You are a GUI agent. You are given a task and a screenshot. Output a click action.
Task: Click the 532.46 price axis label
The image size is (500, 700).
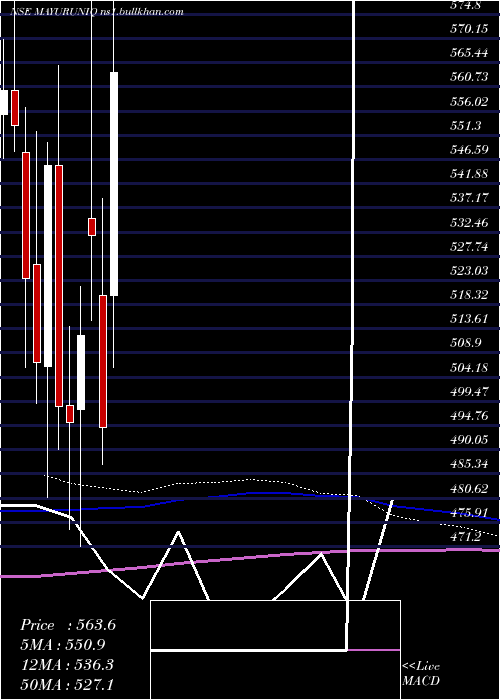coord(469,223)
